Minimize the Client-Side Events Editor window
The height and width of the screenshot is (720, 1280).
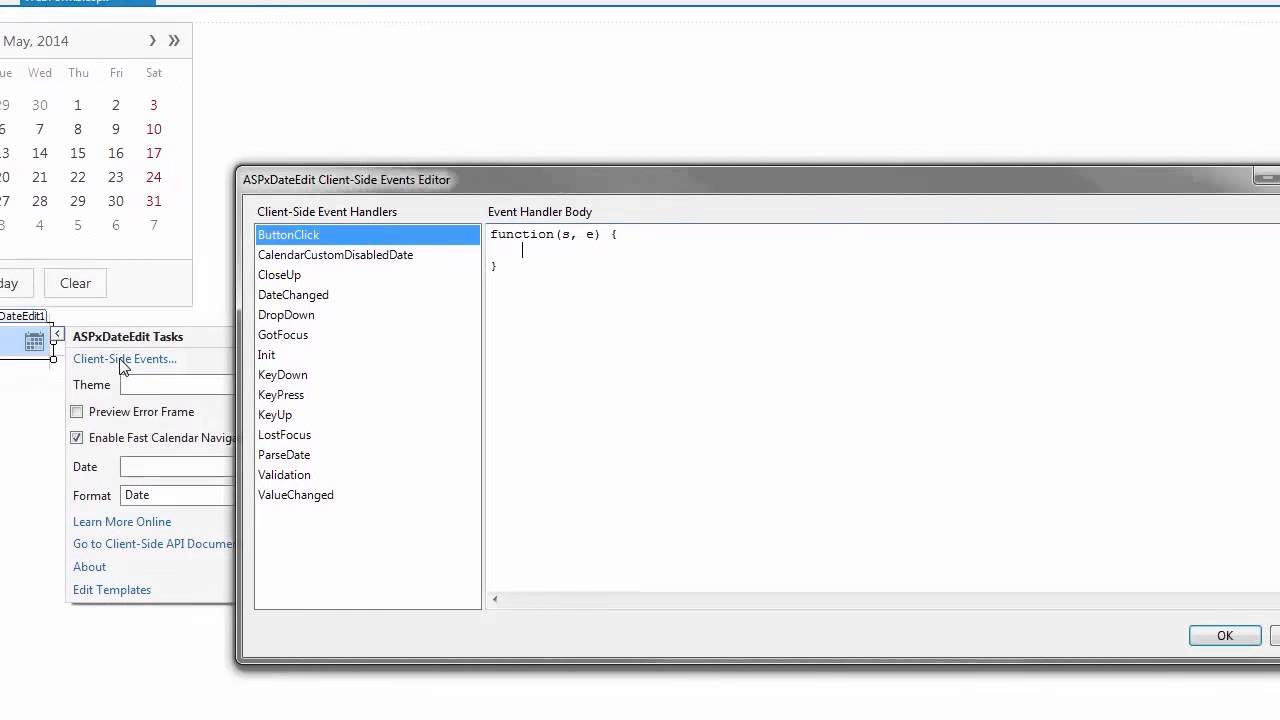(1267, 178)
